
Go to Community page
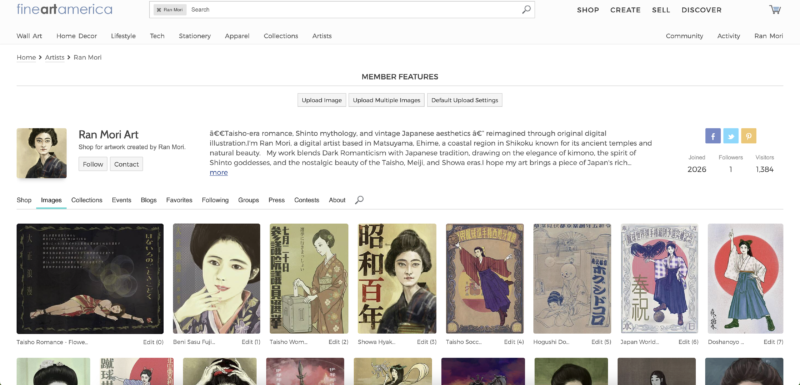pyautogui.click(x=684, y=36)
